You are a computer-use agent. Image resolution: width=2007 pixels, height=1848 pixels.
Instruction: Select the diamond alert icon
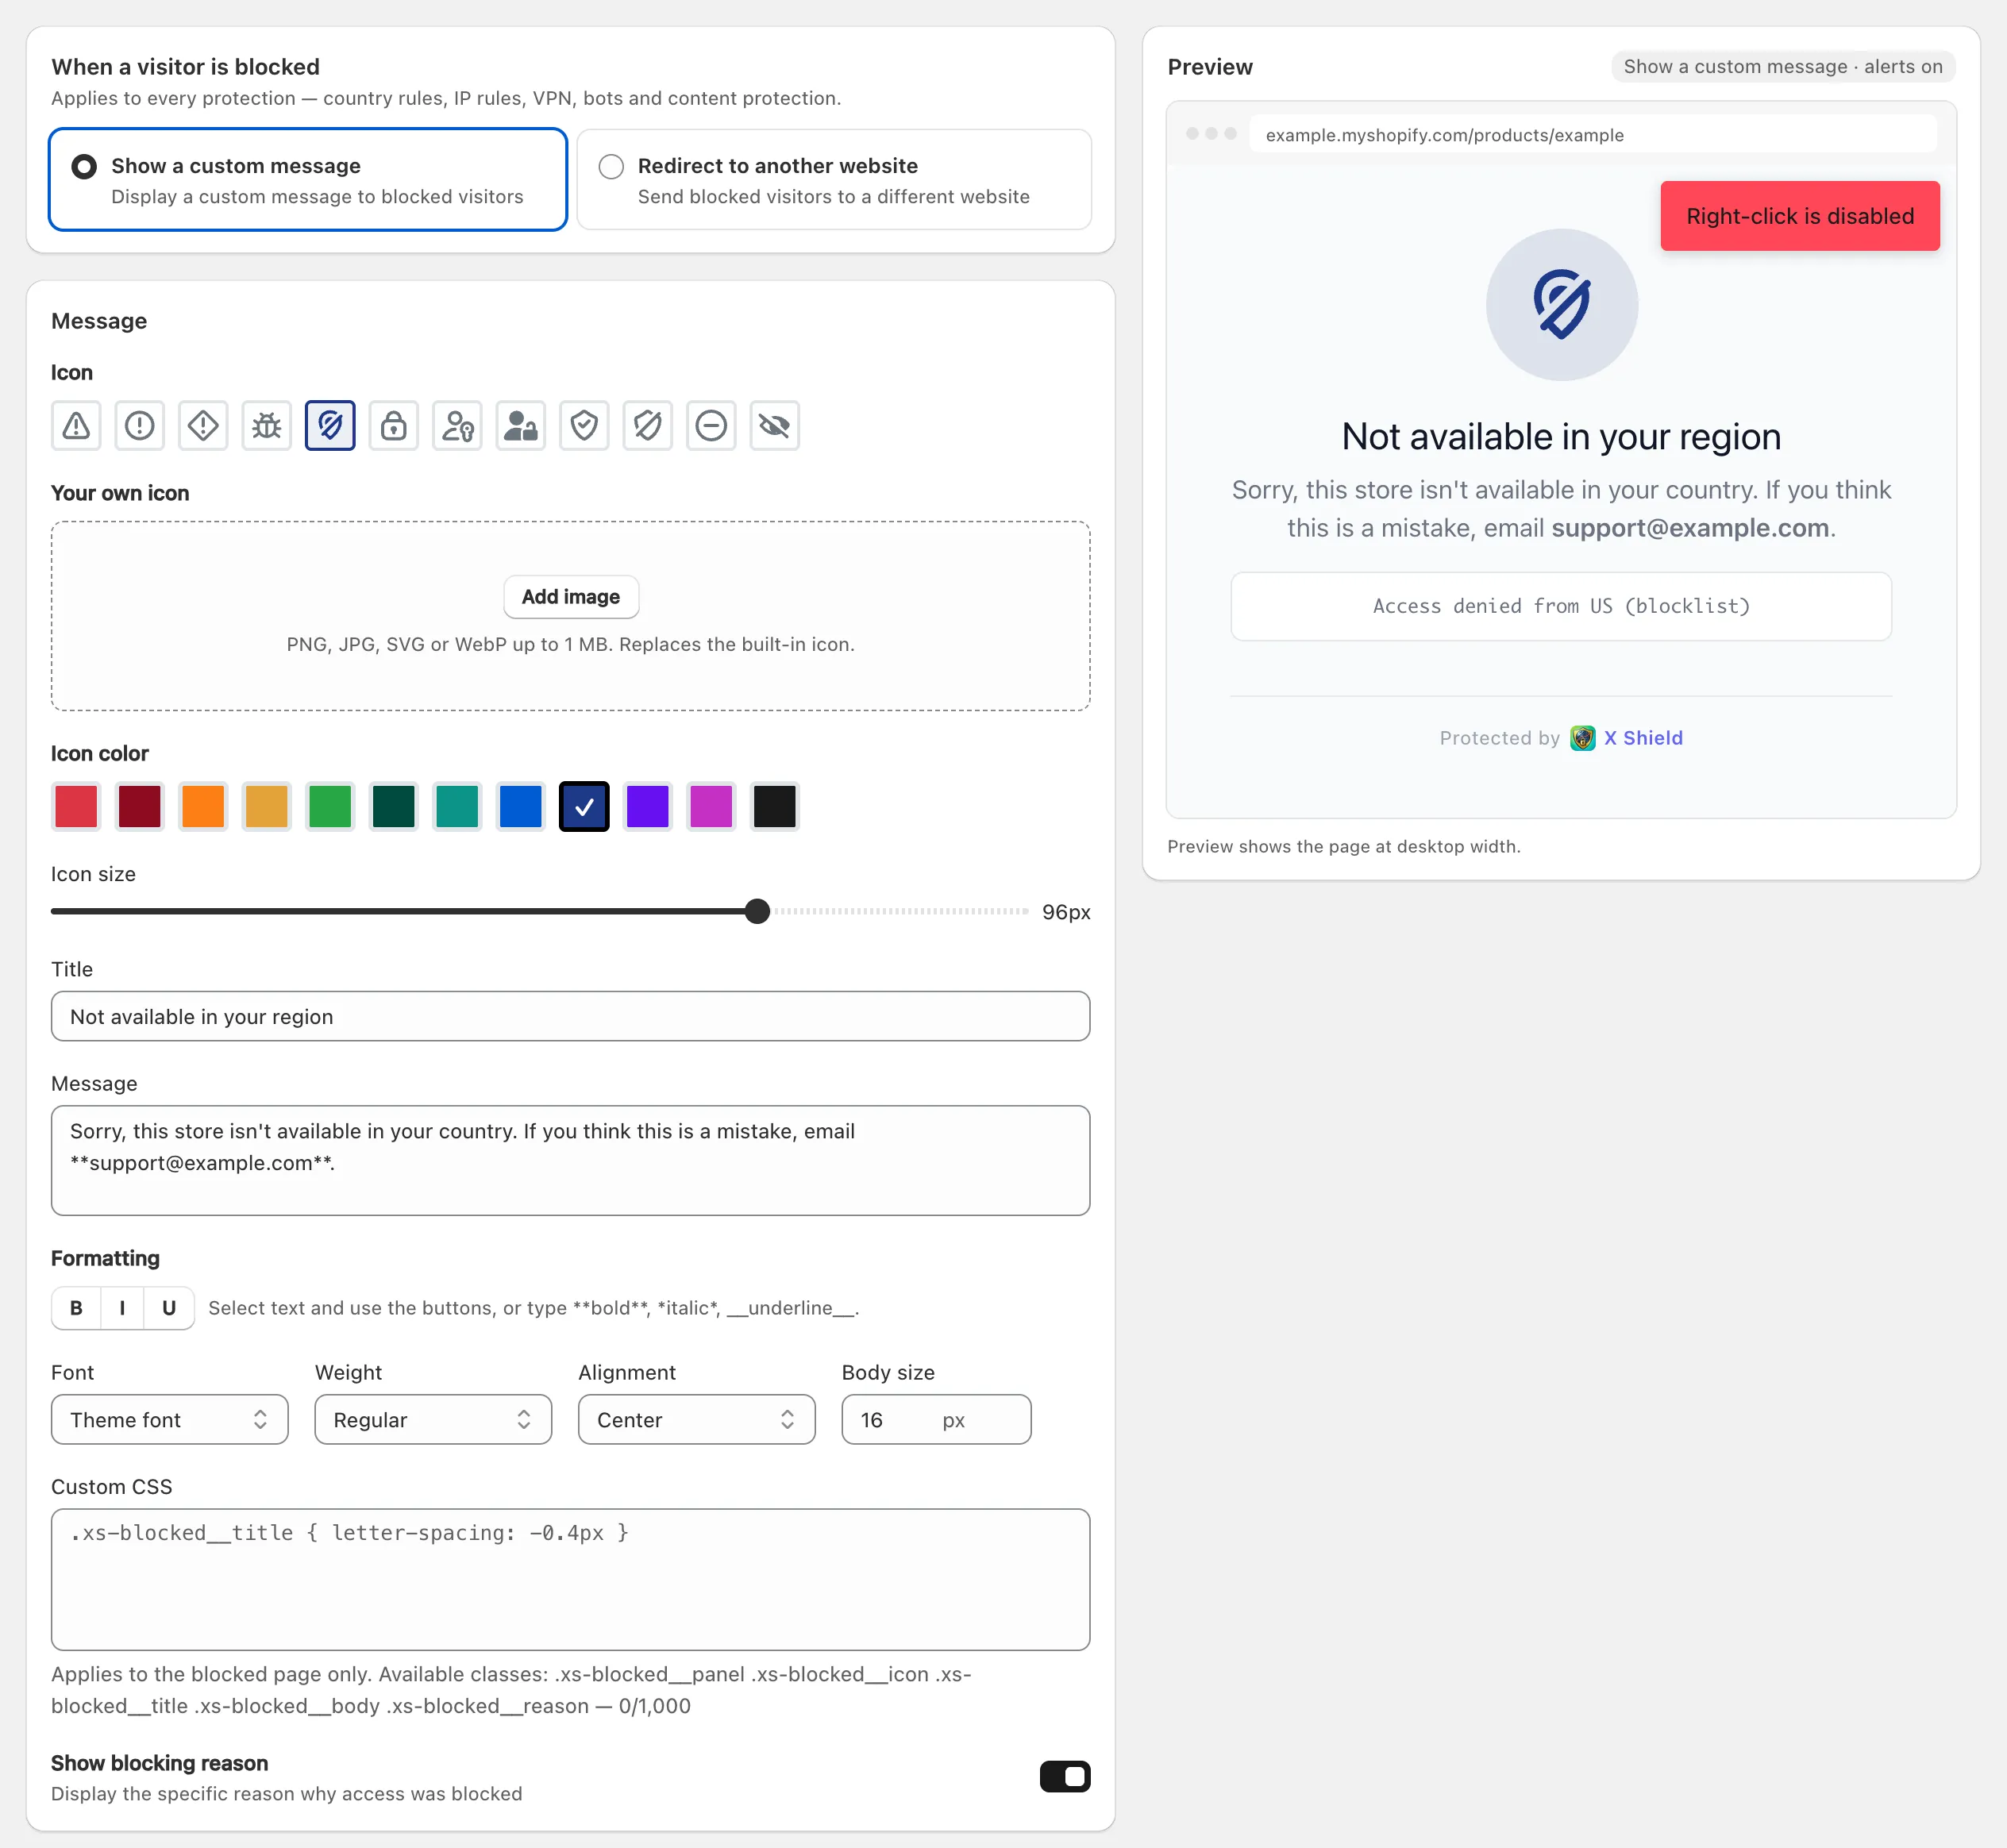203,426
